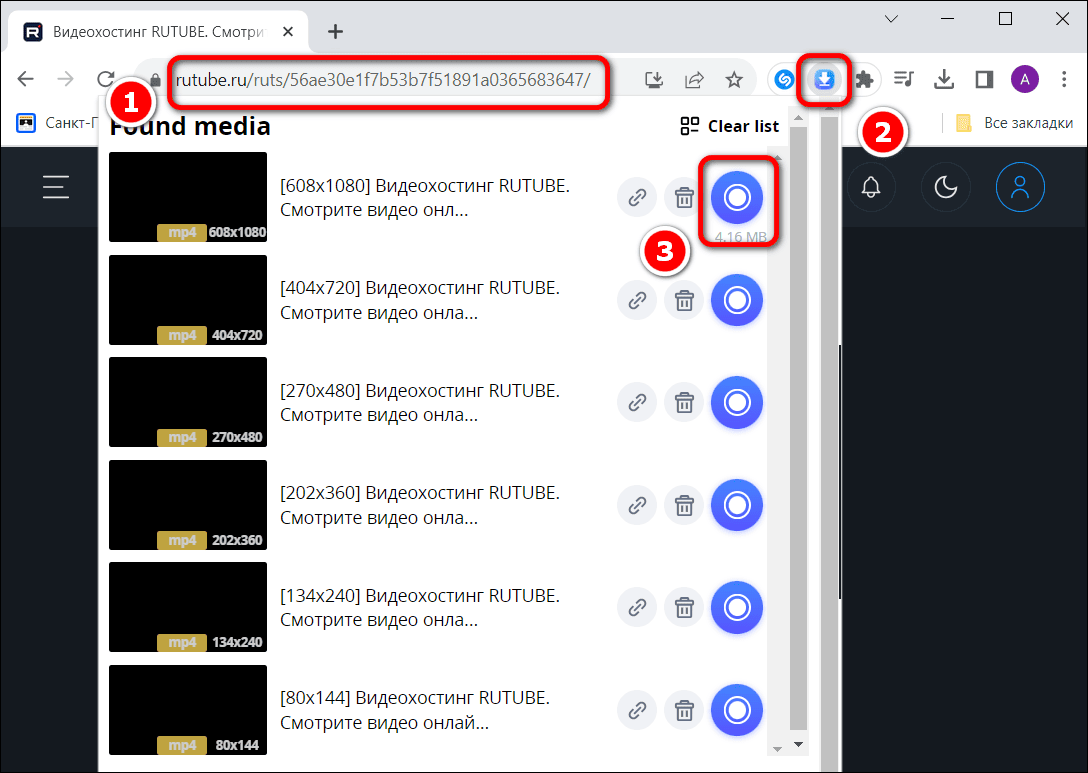
Task: Download the 404x720 video
Action: click(x=737, y=300)
